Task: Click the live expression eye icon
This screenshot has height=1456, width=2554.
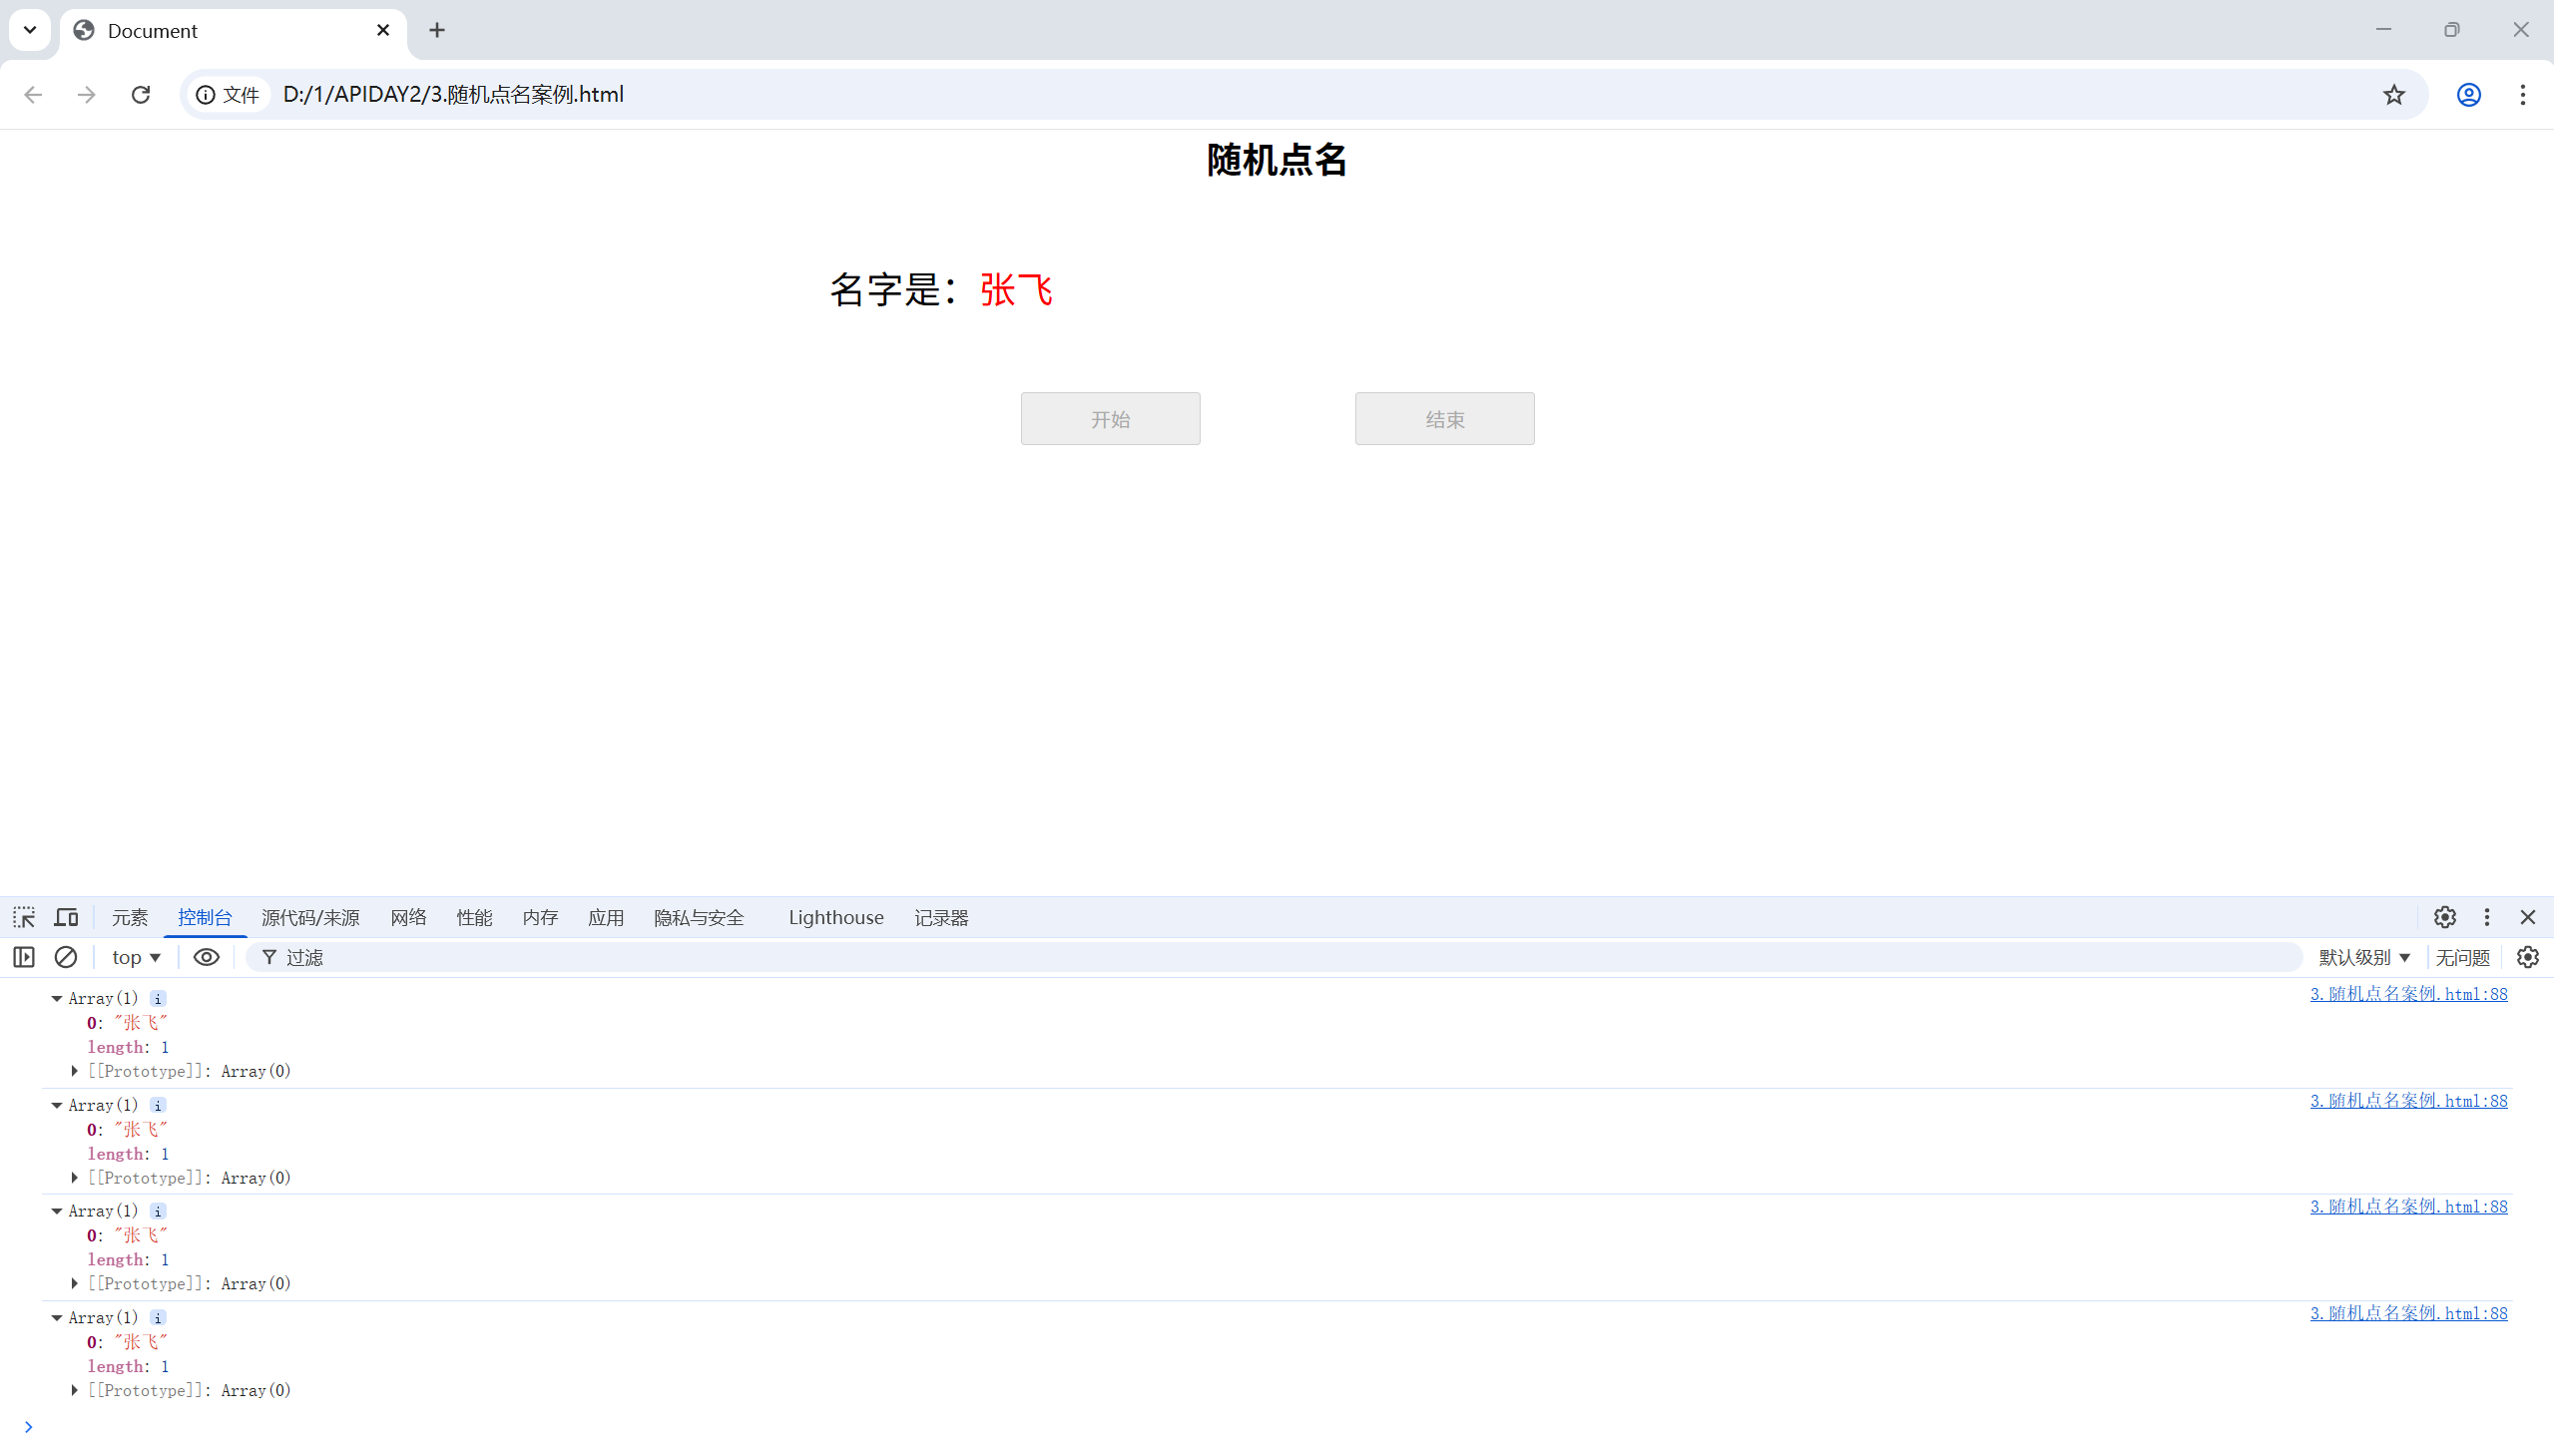Action: [x=206, y=957]
